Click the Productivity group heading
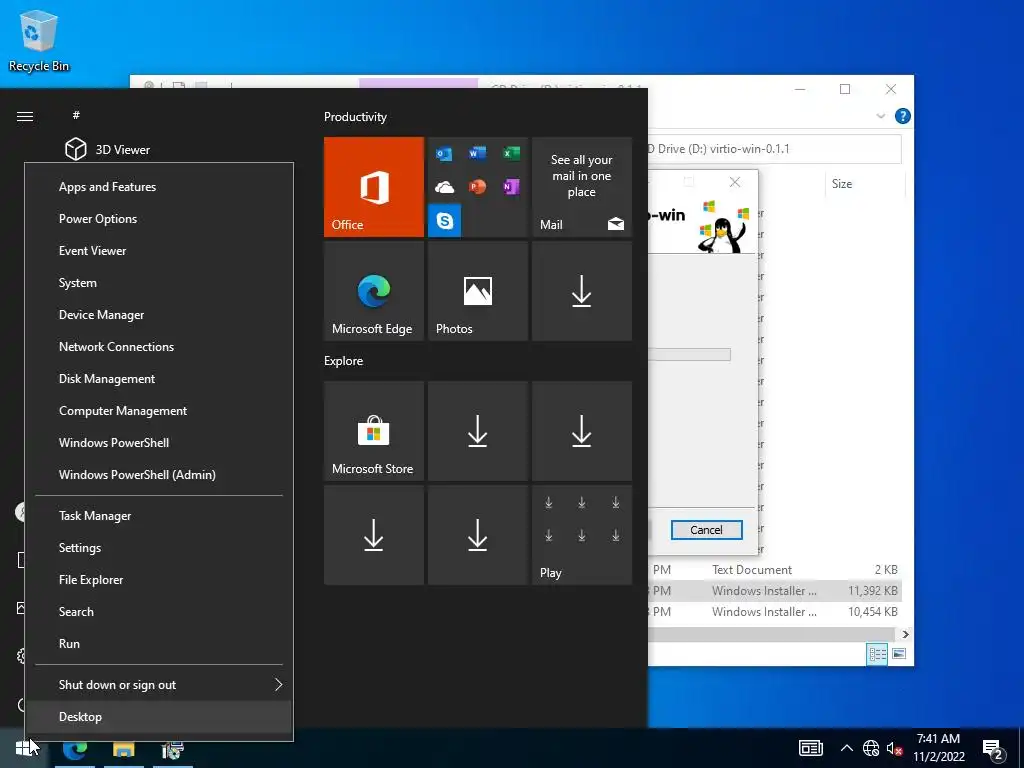The image size is (1024, 768). pyautogui.click(x=355, y=117)
